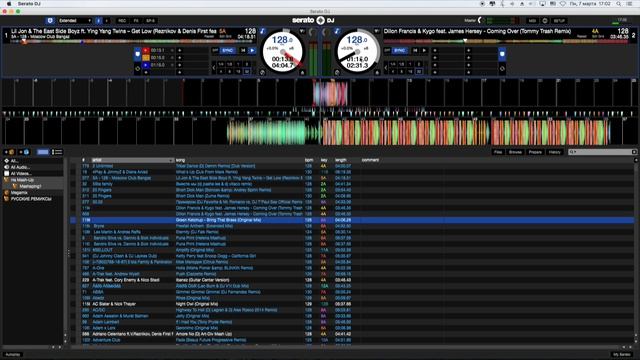Select the Megamix crate
Viewport: 640px width, 360px height.
coord(19,193)
